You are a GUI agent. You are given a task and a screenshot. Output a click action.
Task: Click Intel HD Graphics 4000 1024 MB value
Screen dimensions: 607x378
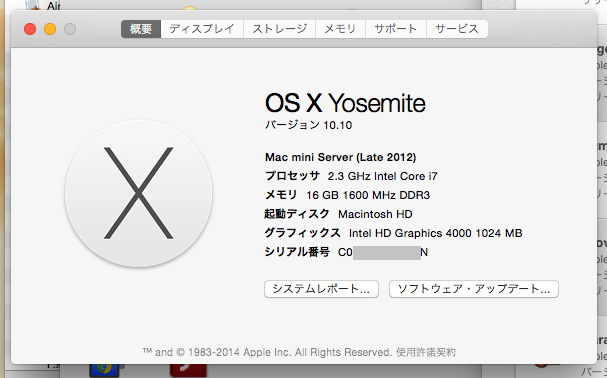coord(436,233)
